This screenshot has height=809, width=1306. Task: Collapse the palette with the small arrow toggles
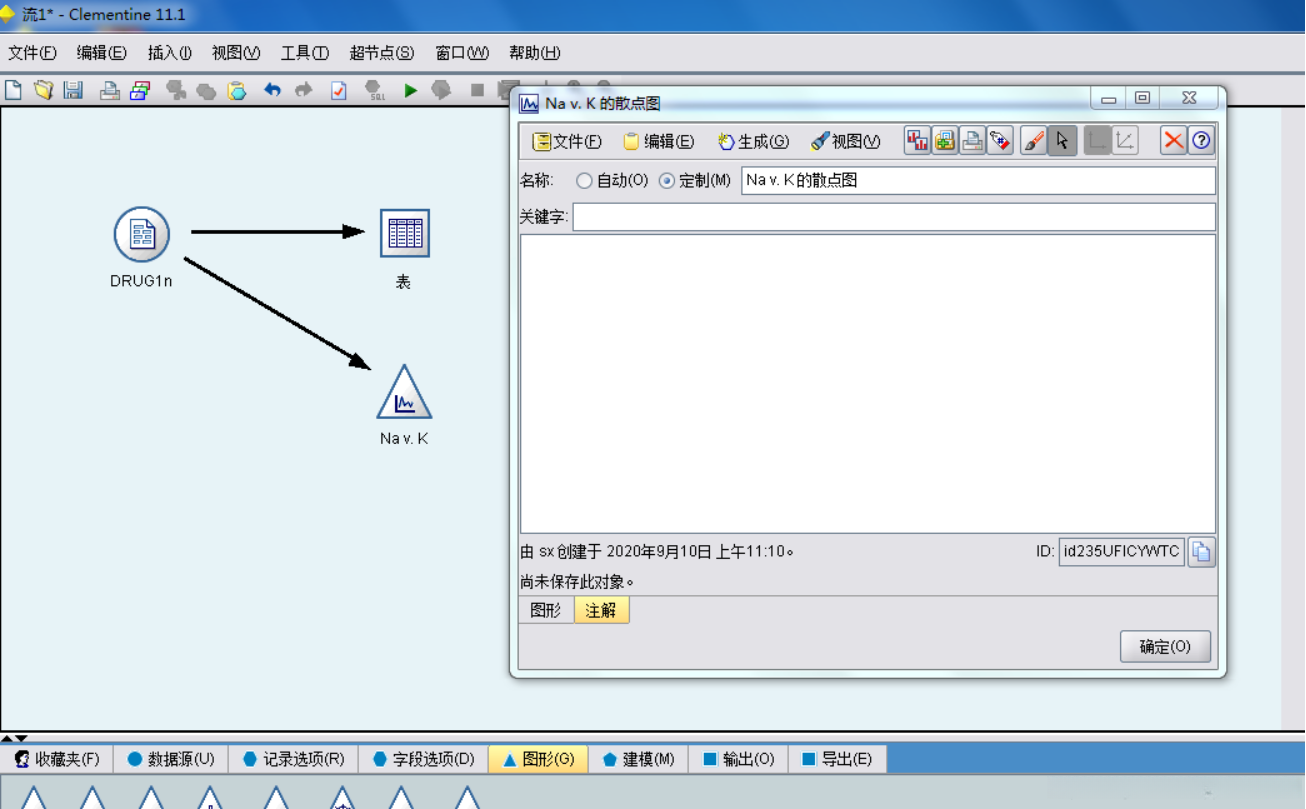click(x=14, y=738)
